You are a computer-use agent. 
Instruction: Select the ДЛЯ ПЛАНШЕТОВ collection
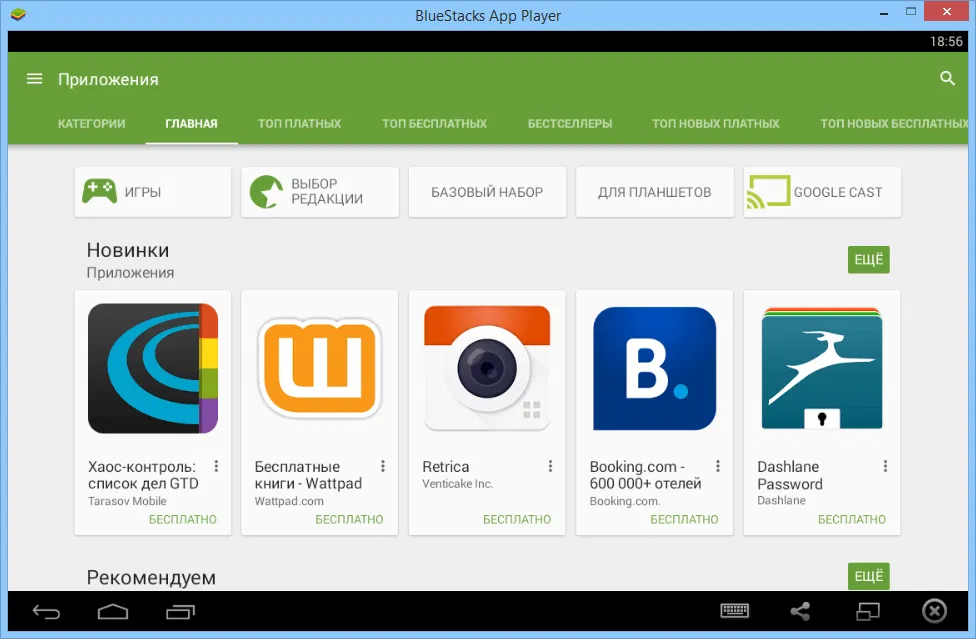point(654,191)
